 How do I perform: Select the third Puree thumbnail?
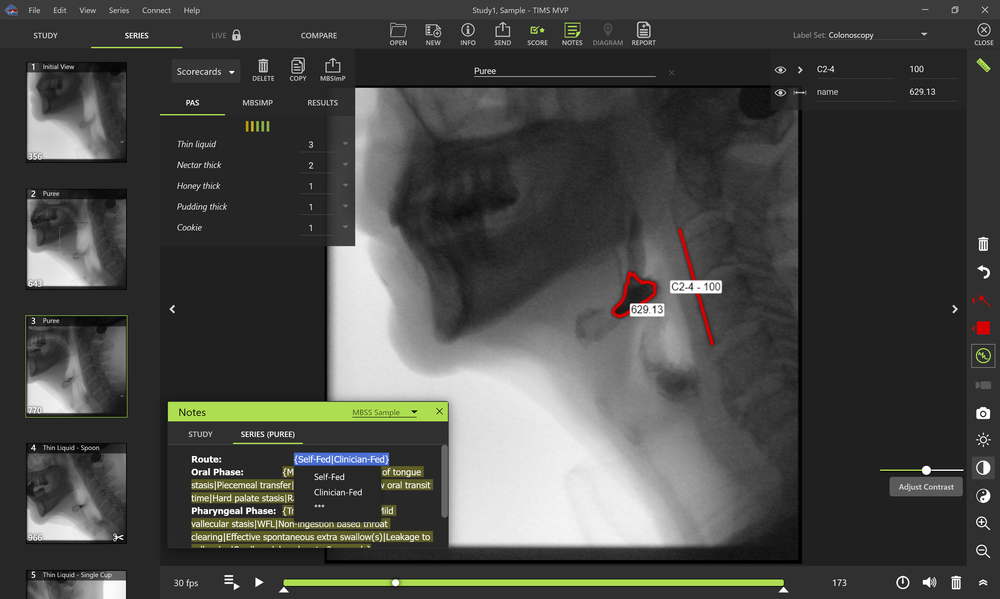click(x=76, y=366)
